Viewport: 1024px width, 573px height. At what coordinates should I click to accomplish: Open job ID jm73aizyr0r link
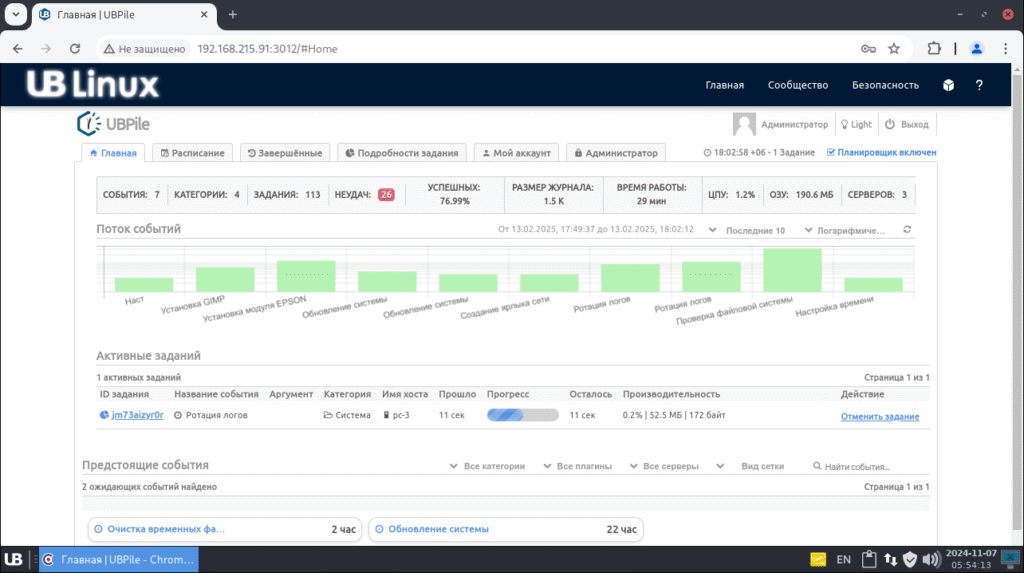point(137,415)
